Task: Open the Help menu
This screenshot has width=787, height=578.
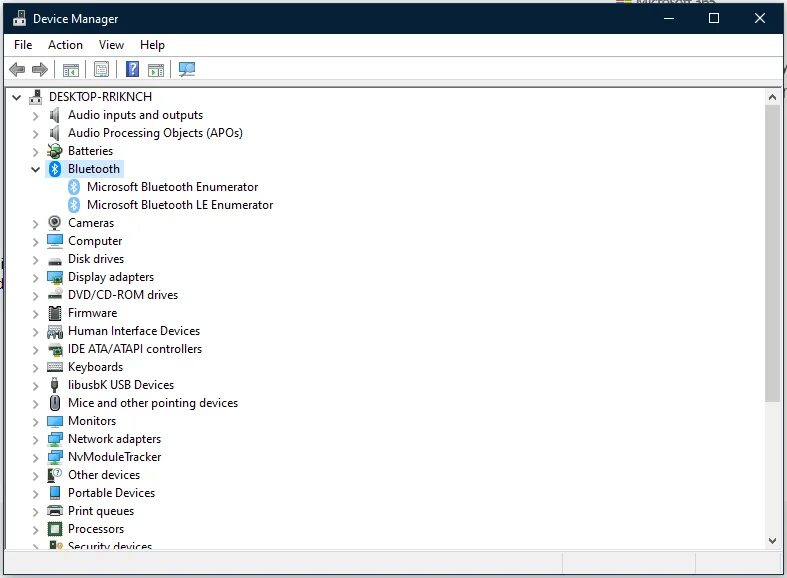Action: [152, 45]
